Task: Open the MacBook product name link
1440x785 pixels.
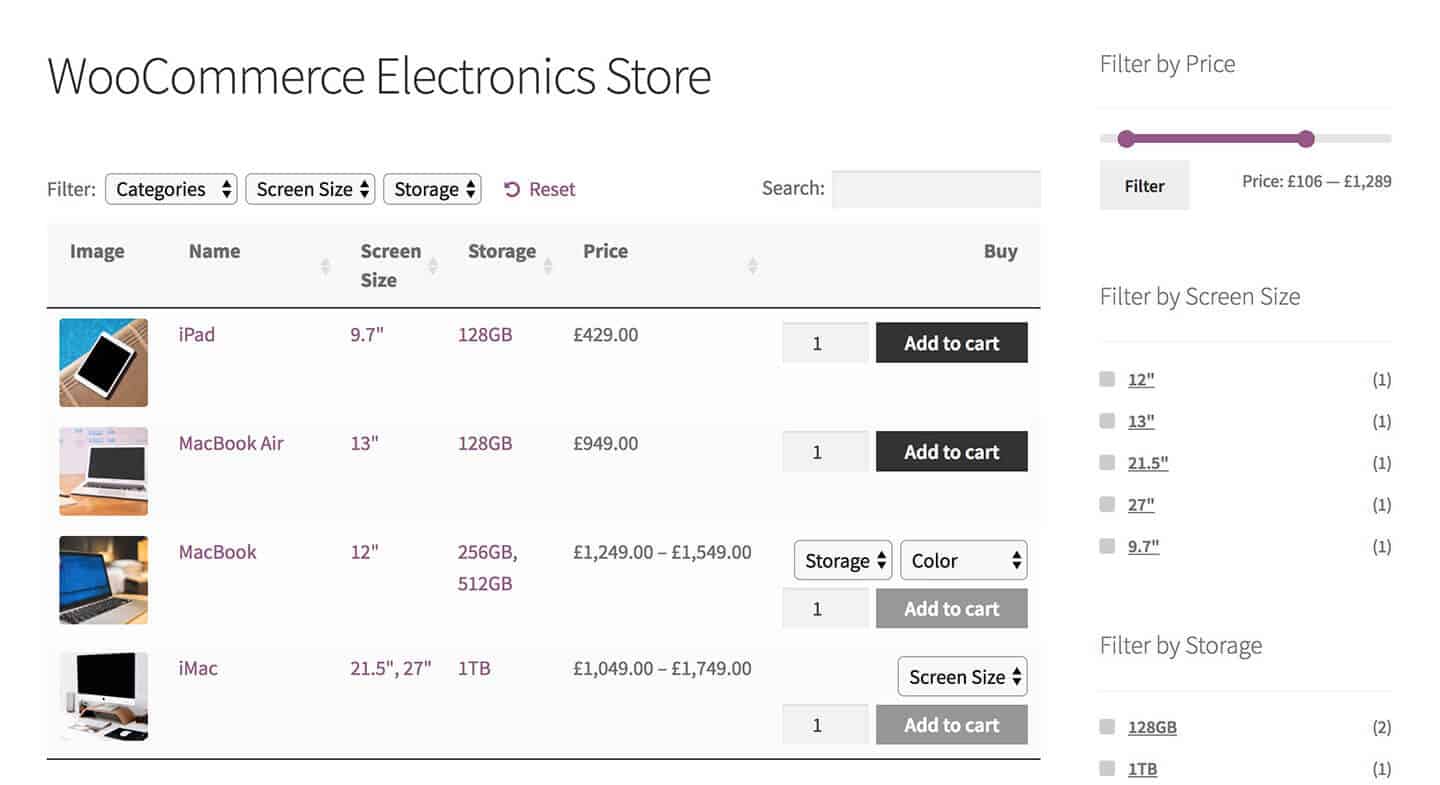Action: pyautogui.click(x=217, y=552)
